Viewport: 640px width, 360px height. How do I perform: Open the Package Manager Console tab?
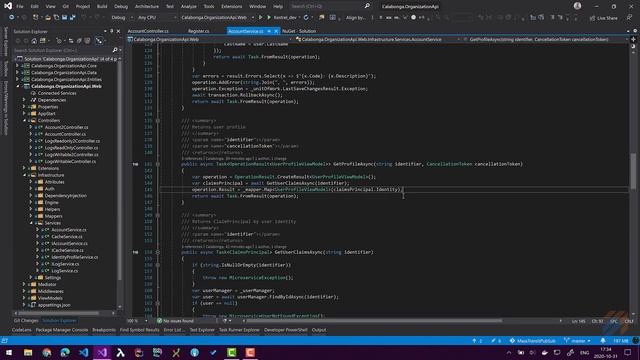tap(62, 330)
